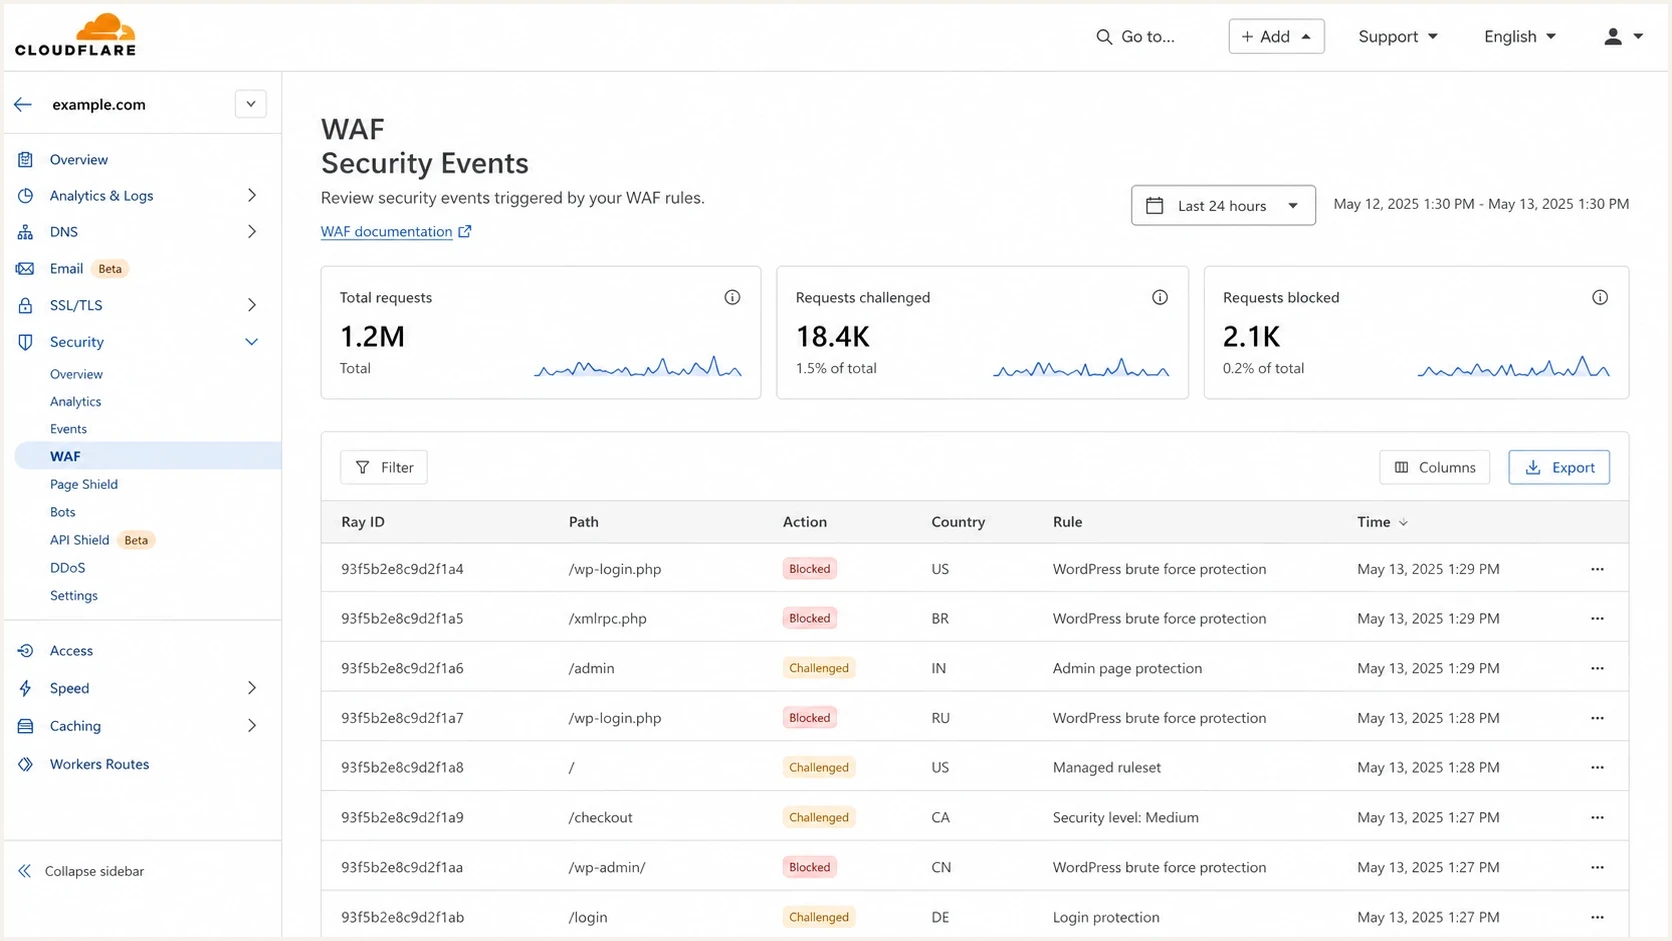Click the Workers Routes diamond icon
Screen dimensions: 1672x941
(x=25, y=764)
